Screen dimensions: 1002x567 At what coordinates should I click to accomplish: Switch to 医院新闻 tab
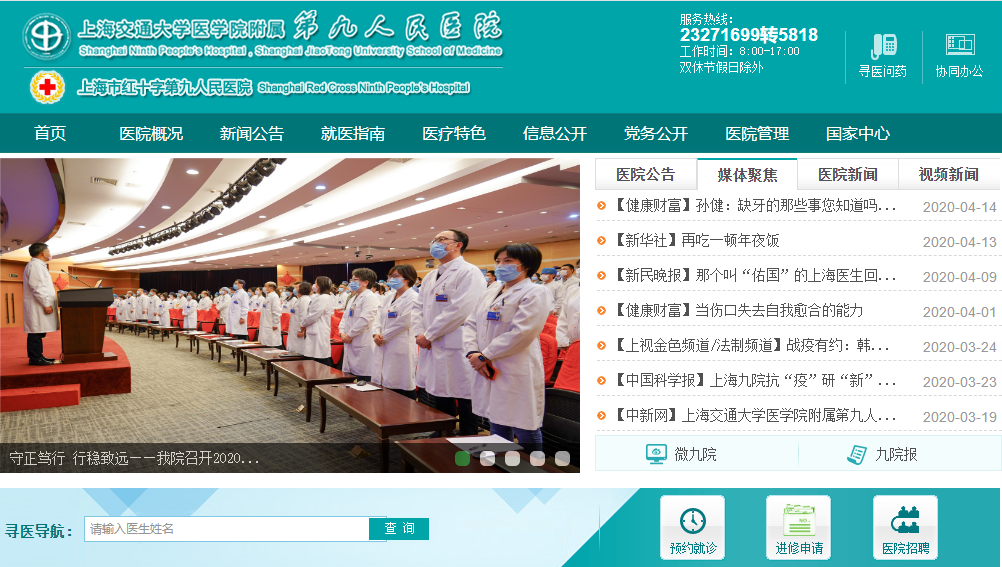848,175
